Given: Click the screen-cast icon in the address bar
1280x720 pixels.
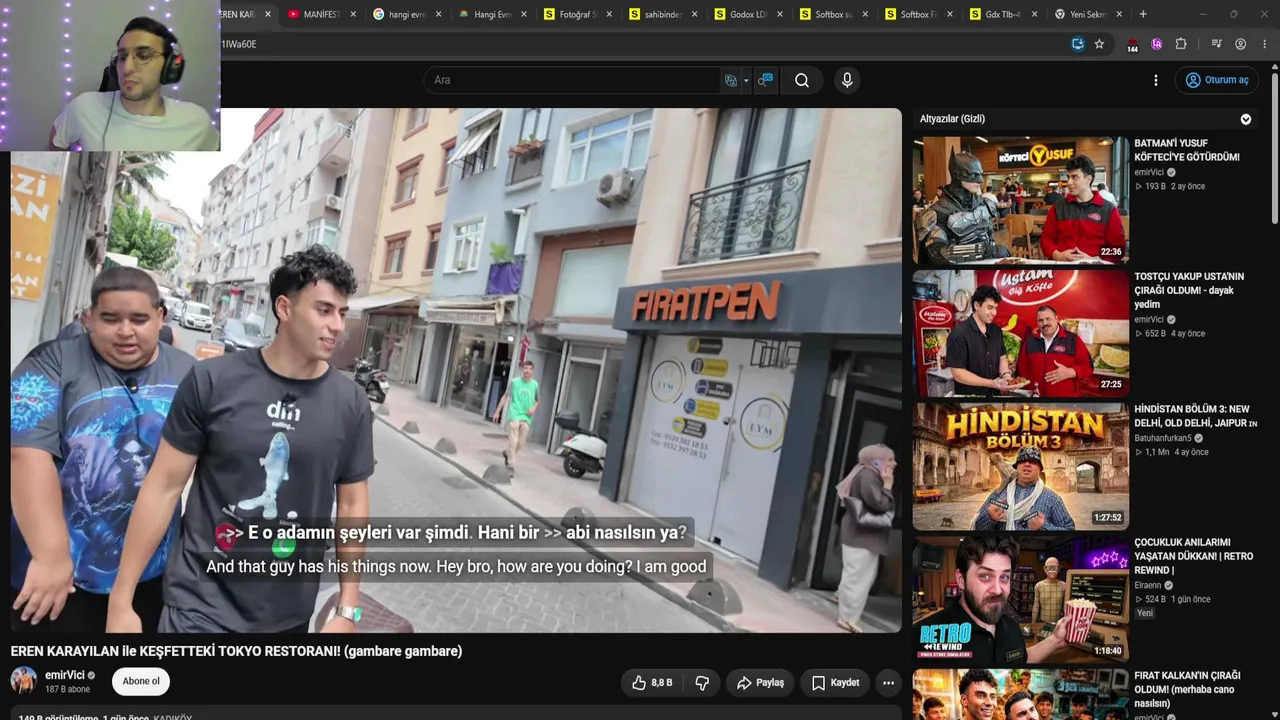Looking at the screenshot, I should (x=1077, y=44).
